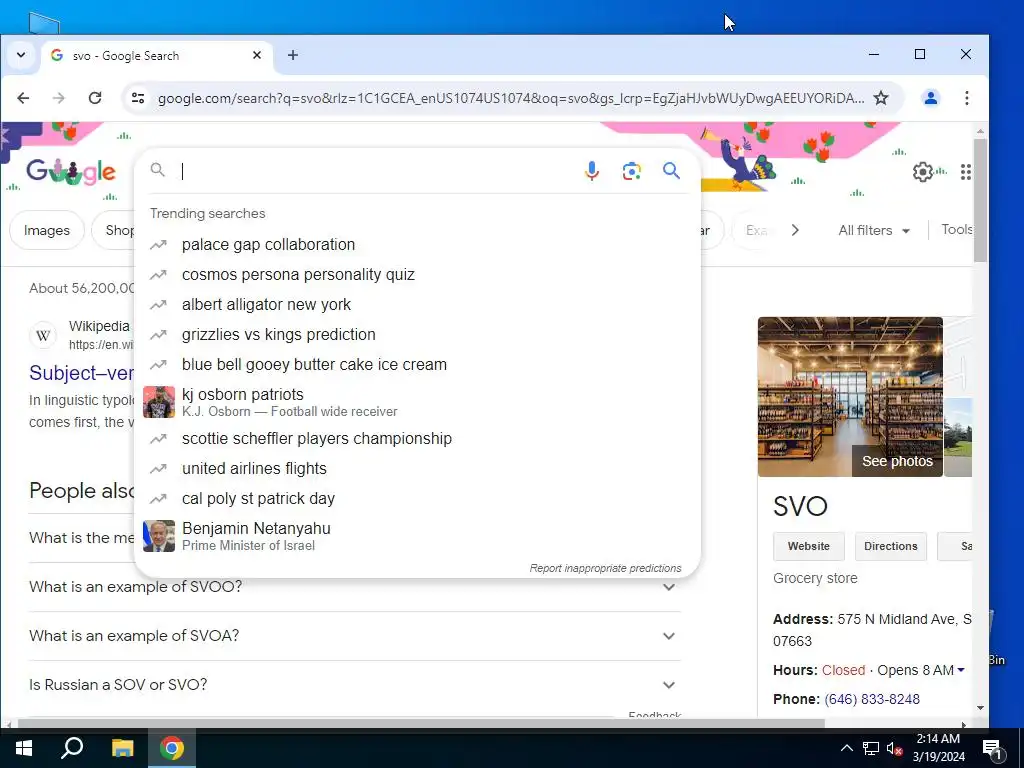This screenshot has width=1024, height=768.
Task: Open Chrome's three-dot menu
Action: (967, 98)
